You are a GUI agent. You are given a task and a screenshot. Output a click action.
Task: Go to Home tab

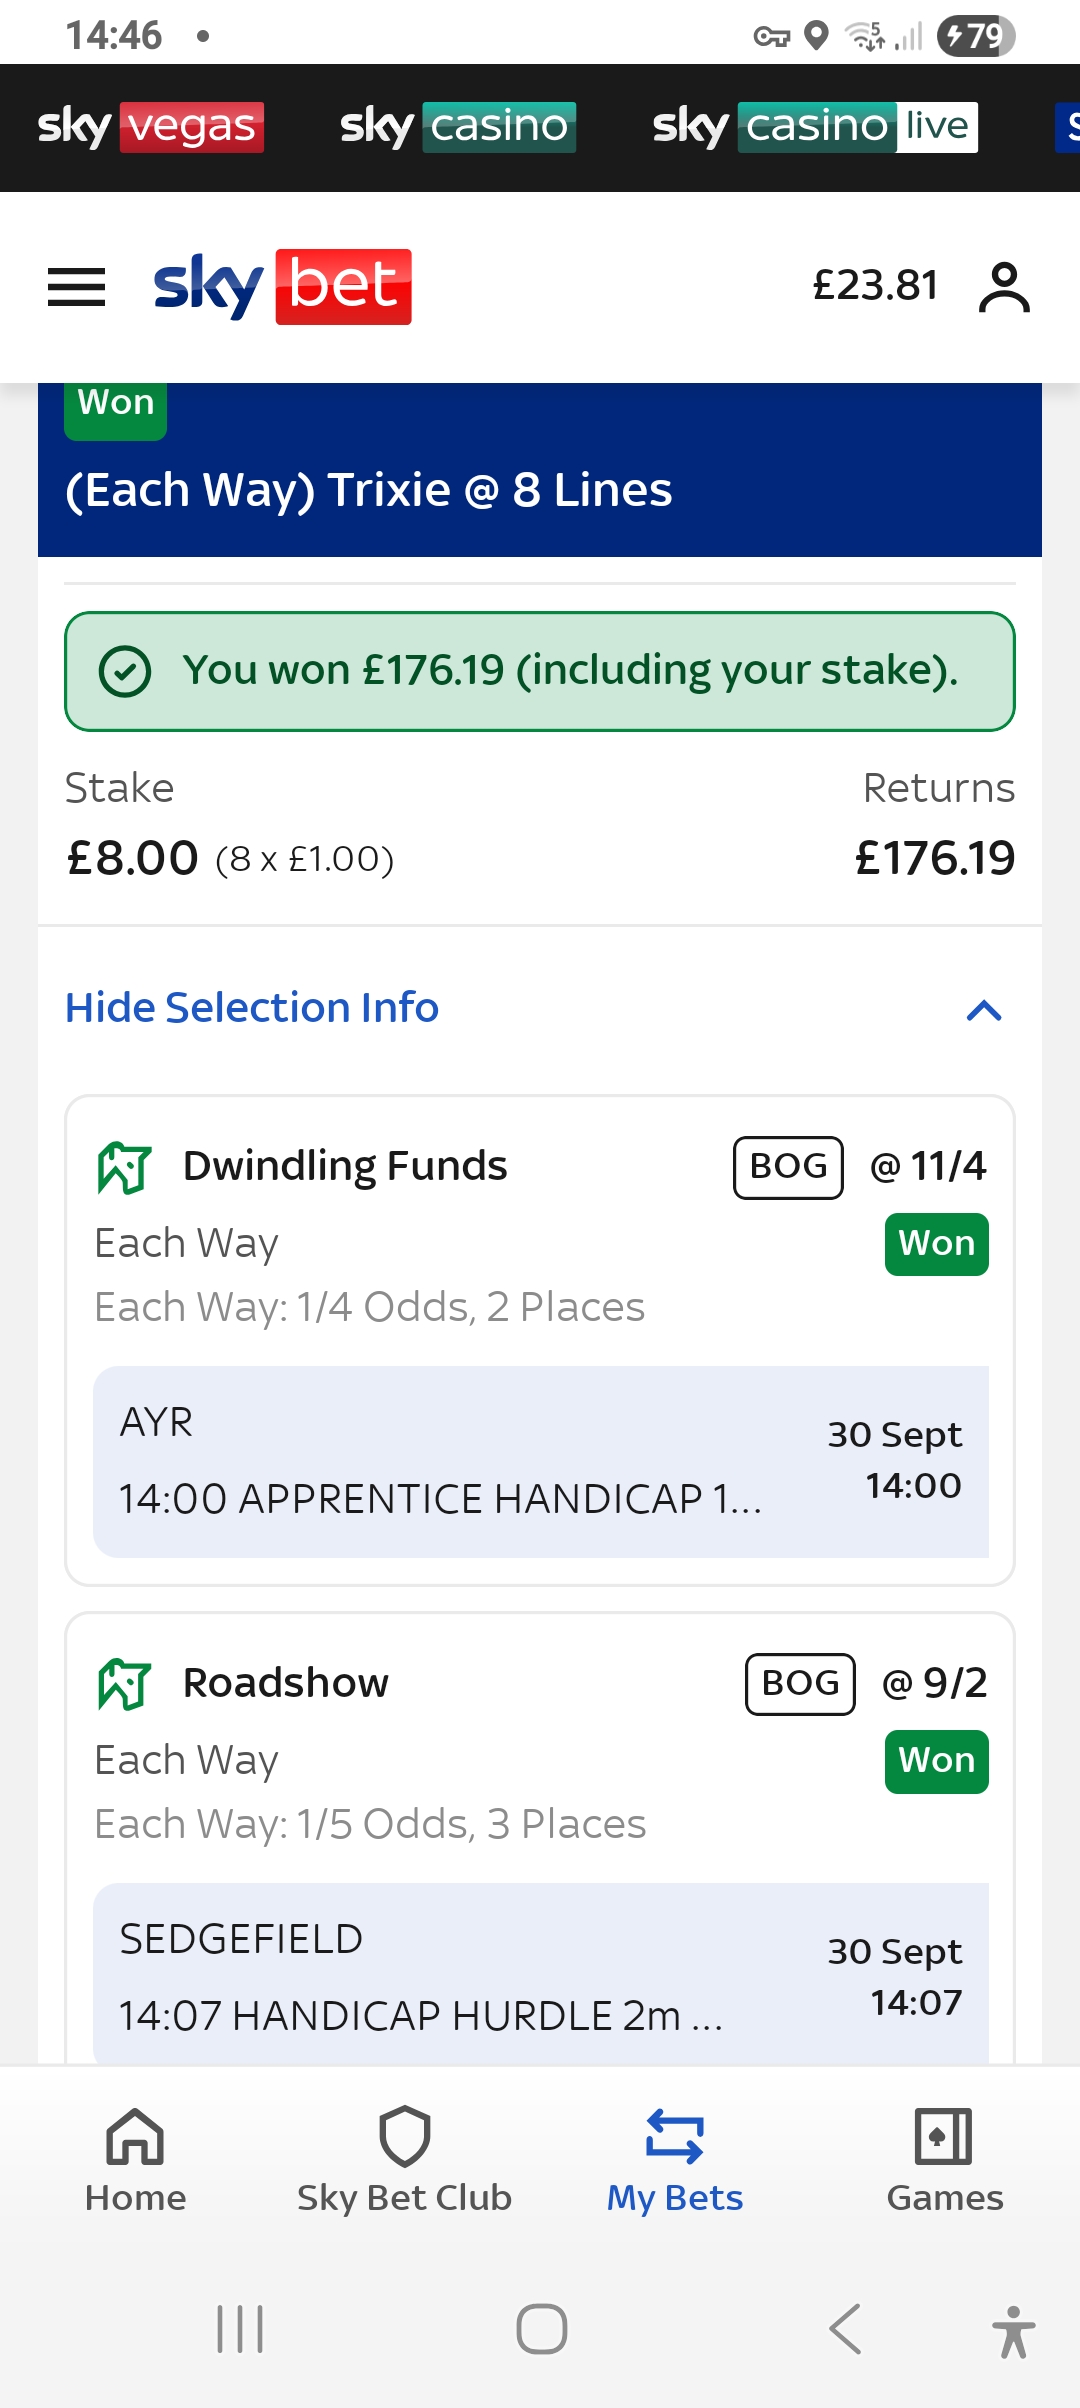(x=135, y=2160)
